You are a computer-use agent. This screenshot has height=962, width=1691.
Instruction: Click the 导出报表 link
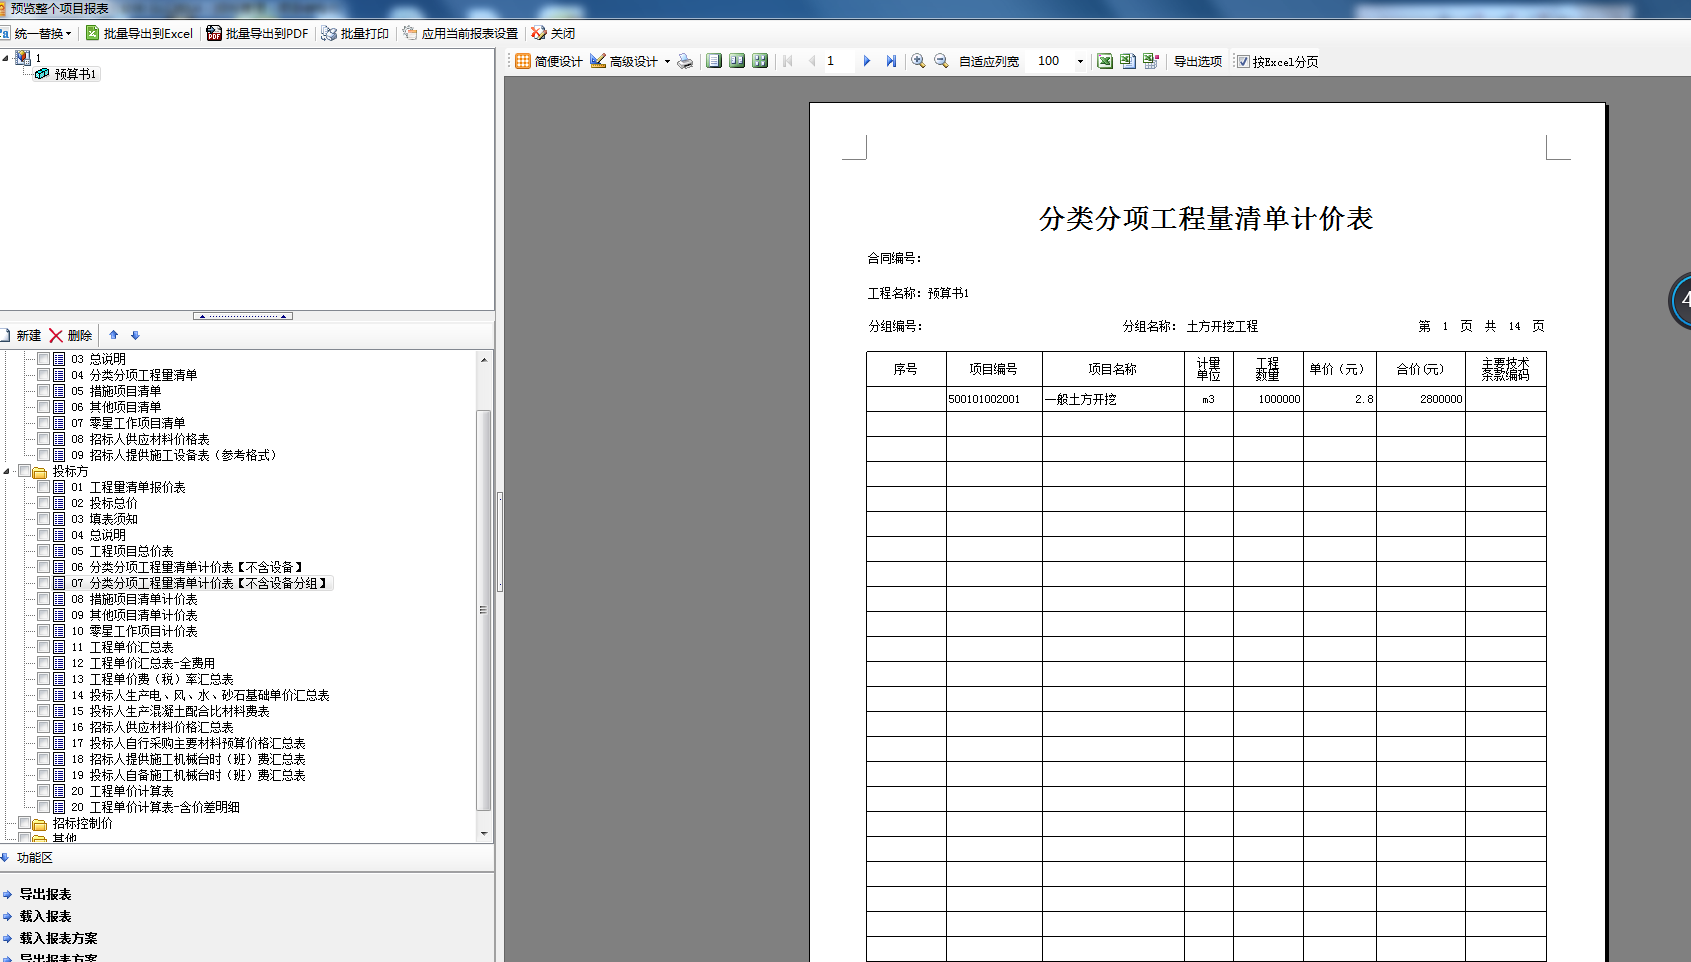(45, 894)
